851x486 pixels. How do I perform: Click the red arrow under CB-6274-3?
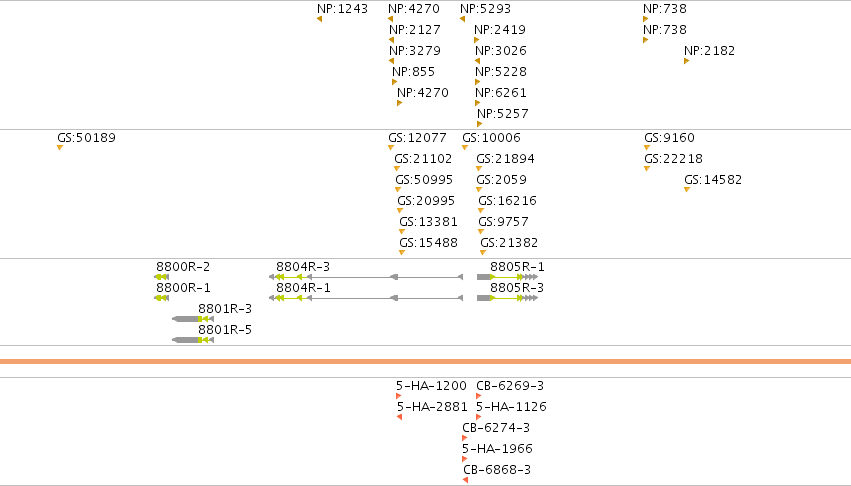(465, 438)
